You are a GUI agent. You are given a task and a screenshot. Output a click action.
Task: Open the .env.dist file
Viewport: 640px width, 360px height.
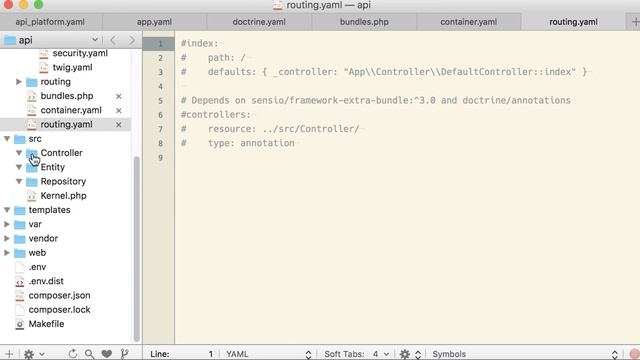46,281
